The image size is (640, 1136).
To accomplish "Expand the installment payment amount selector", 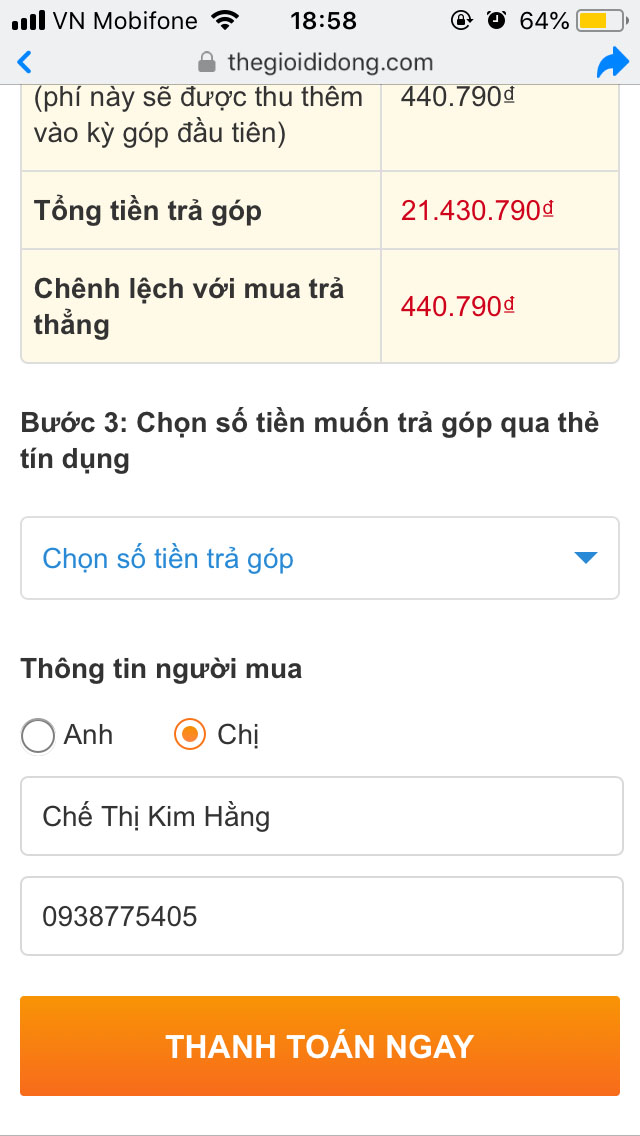I will click(319, 558).
